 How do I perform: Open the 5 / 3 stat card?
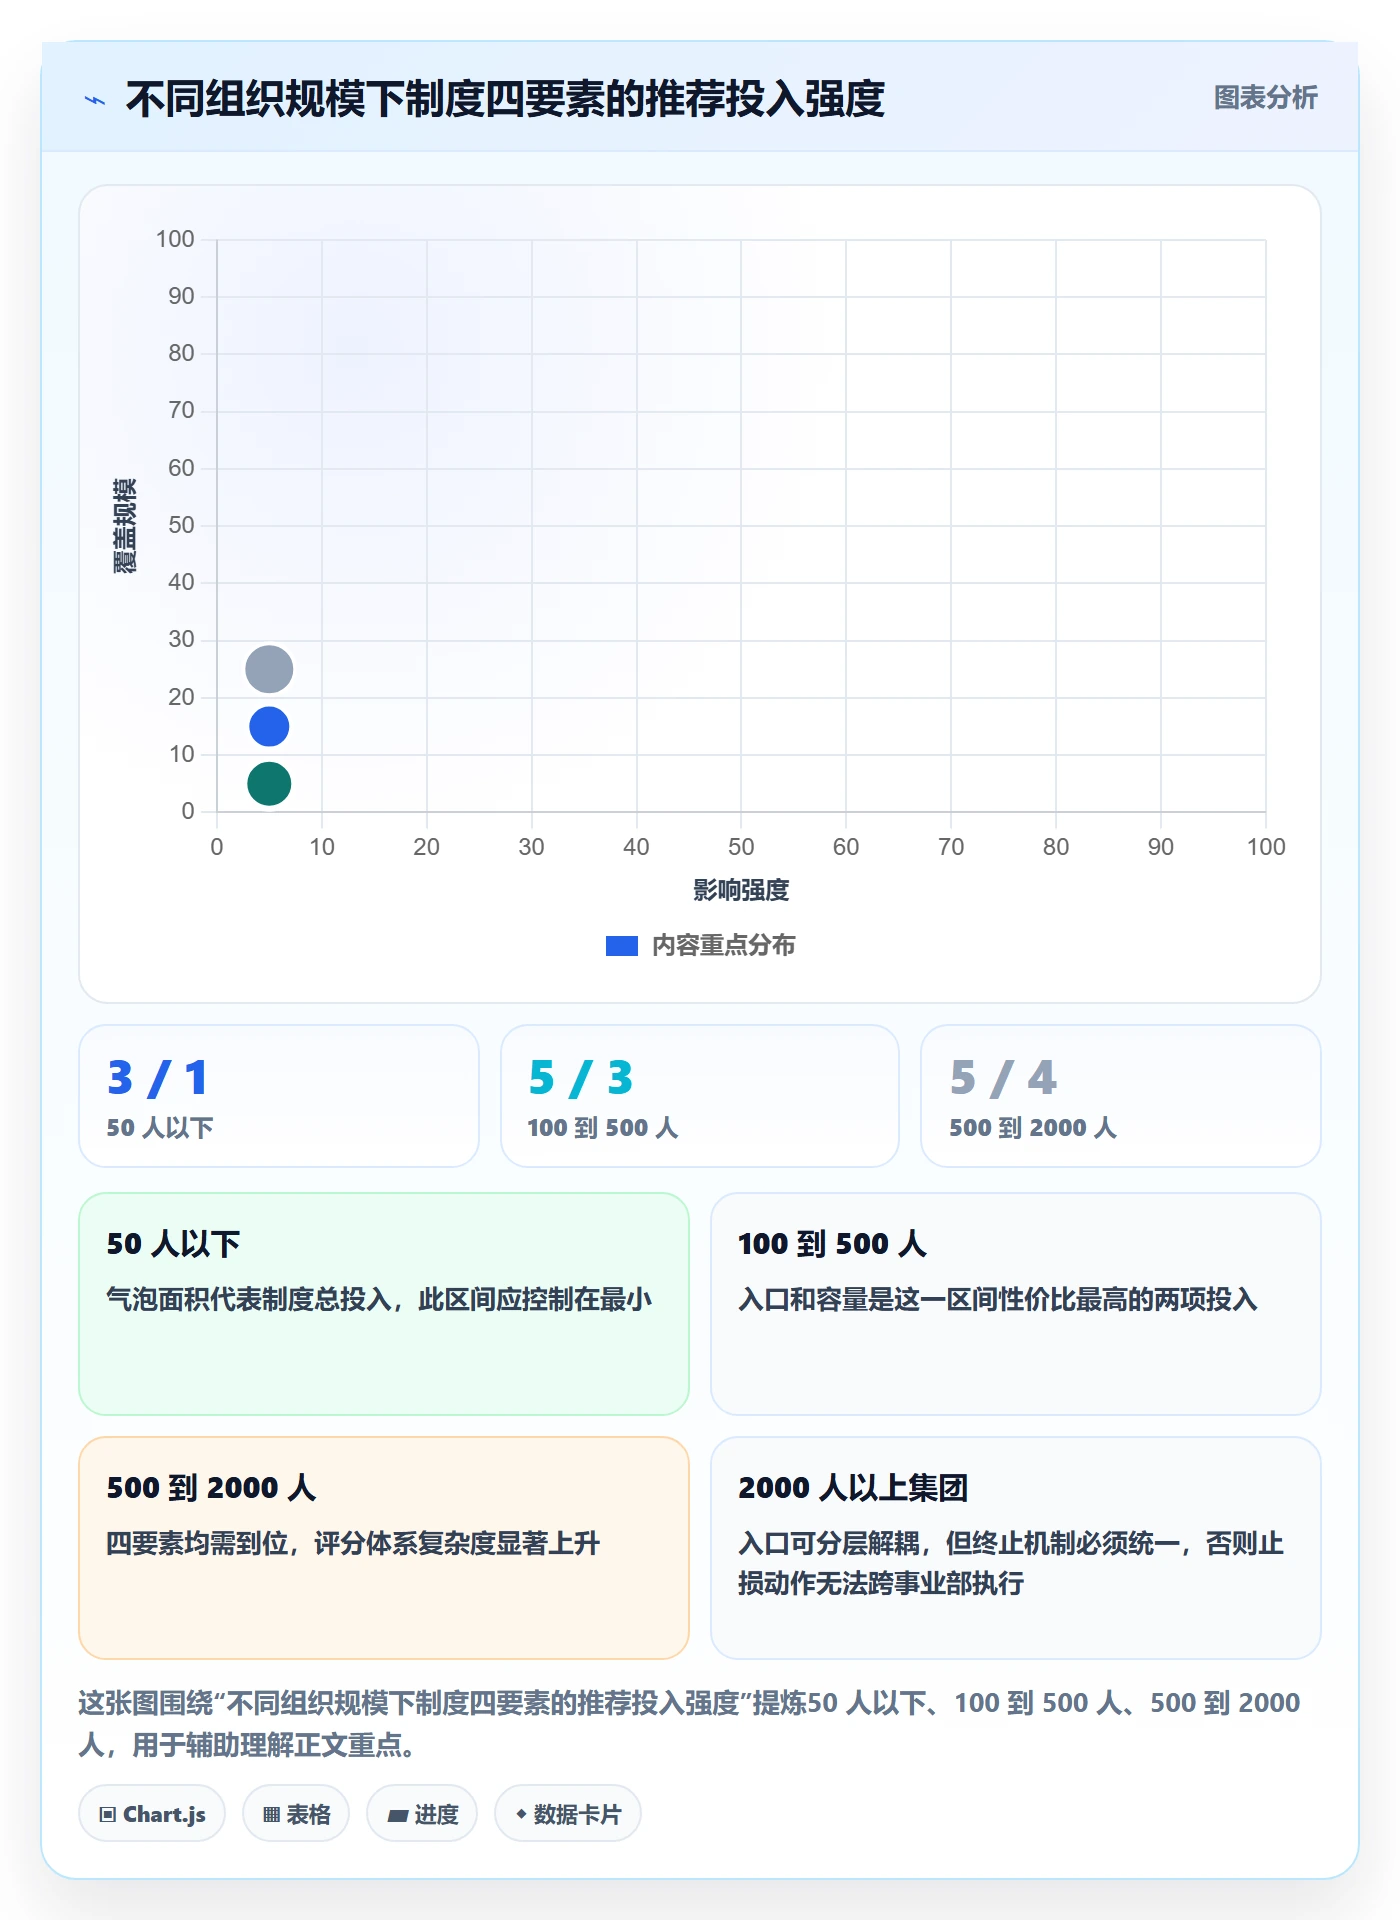click(x=700, y=1096)
